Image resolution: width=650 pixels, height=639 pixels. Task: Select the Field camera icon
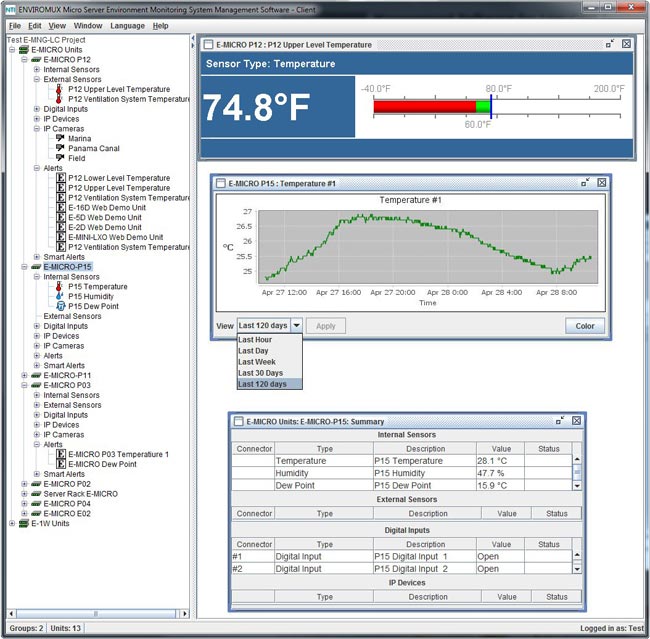(x=60, y=158)
